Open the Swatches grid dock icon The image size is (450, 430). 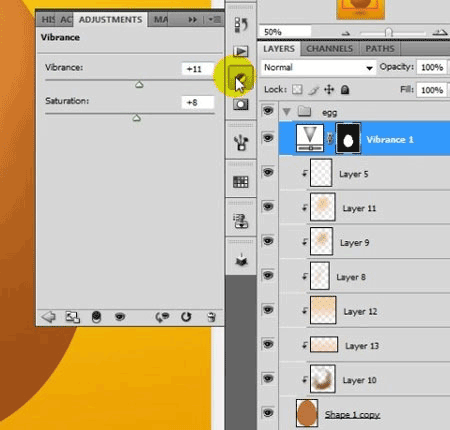point(241,182)
